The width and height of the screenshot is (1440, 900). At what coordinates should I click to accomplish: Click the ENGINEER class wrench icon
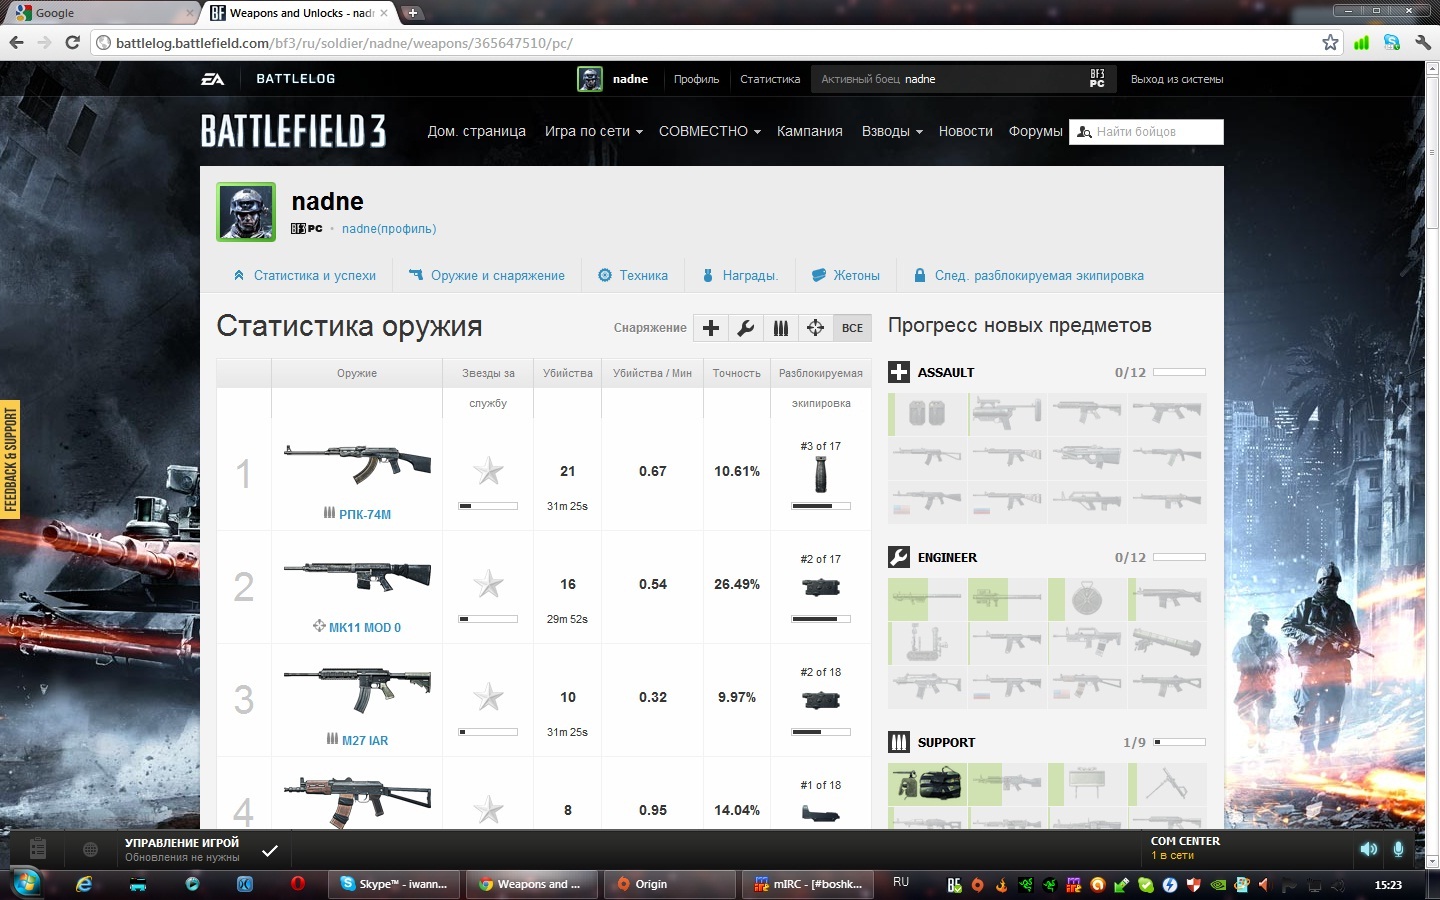pos(899,557)
